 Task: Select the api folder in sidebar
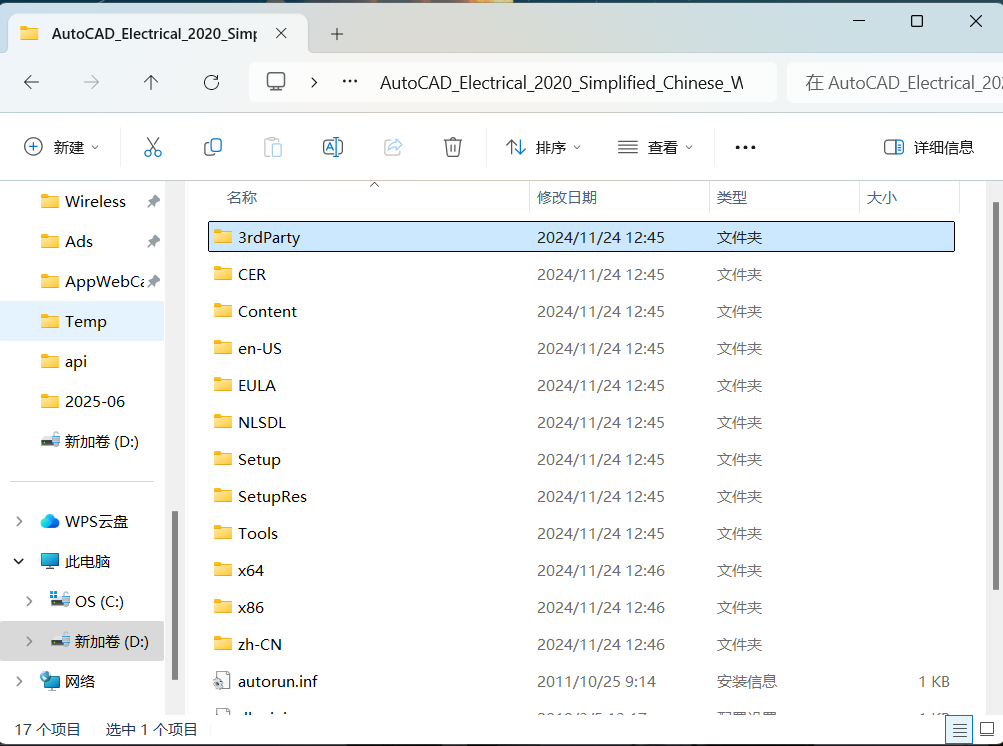[x=82, y=361]
